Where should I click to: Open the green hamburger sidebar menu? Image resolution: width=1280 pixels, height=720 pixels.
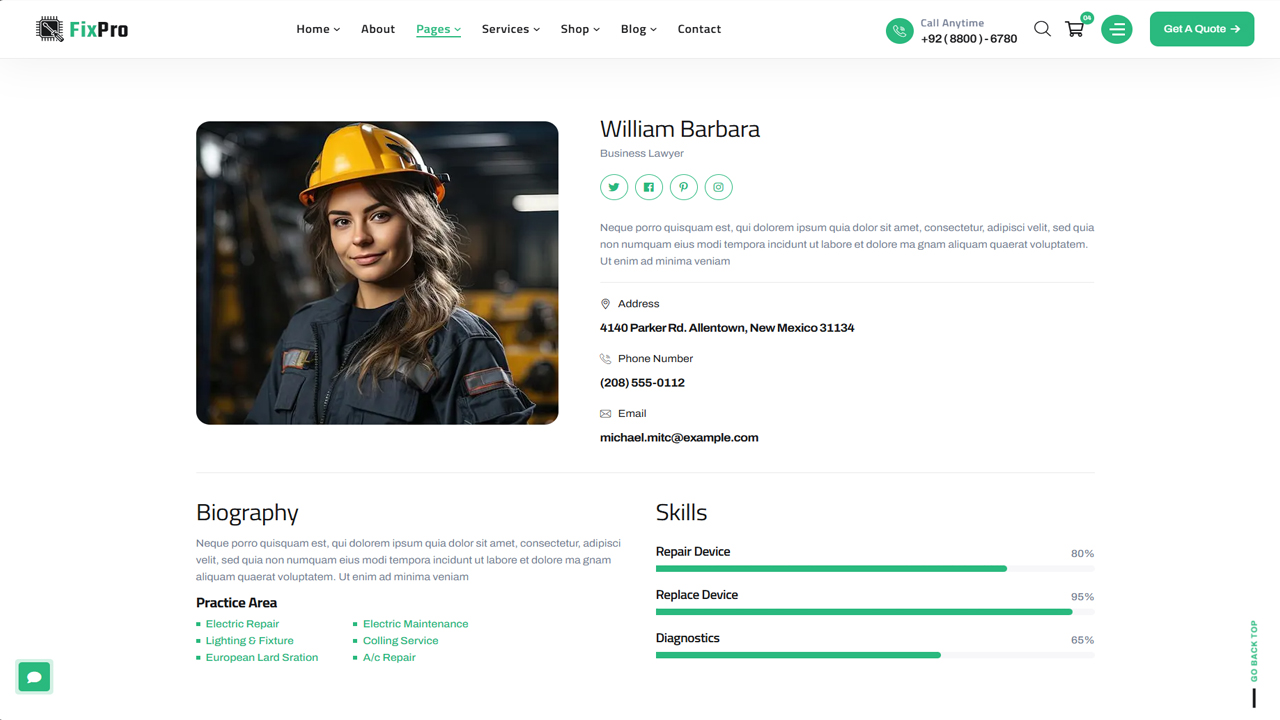[1117, 29]
